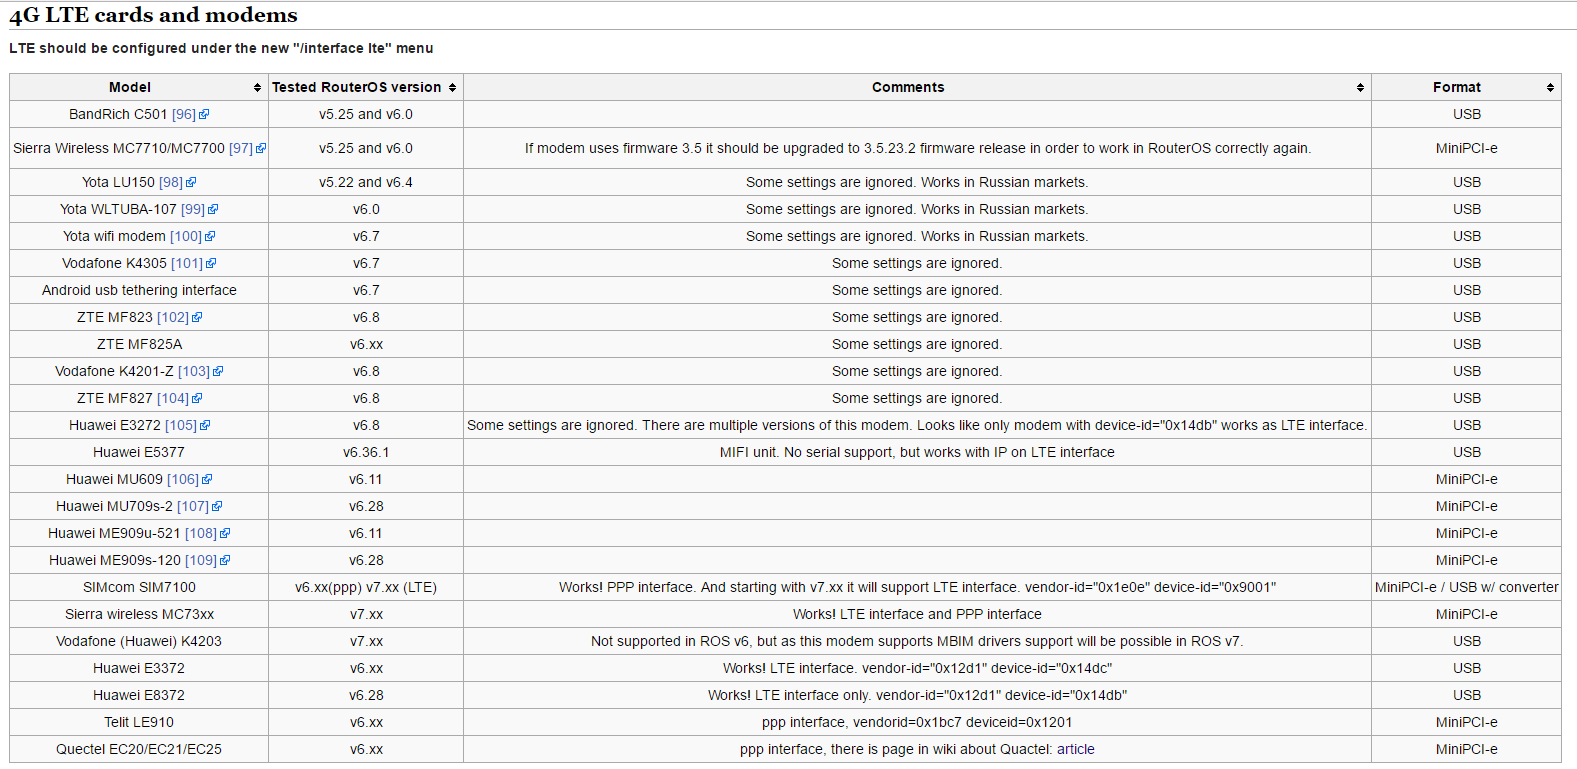Viewport: 1577px width, 769px height.
Task: Open external link icon next to Sierra Wireless MC7710/MC7700
Action: pyautogui.click(x=261, y=149)
